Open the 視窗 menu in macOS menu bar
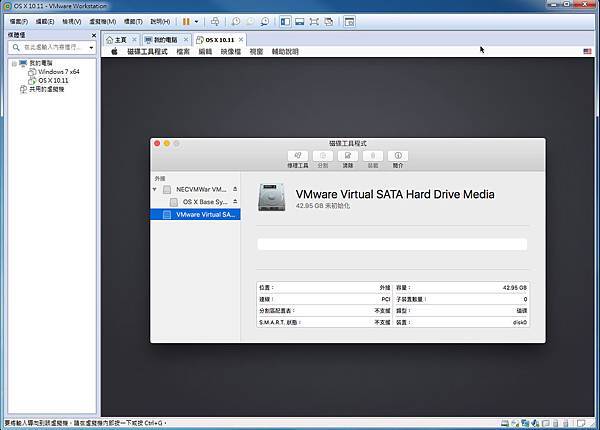Viewport: 600px width, 430px height. pyautogui.click(x=256, y=52)
